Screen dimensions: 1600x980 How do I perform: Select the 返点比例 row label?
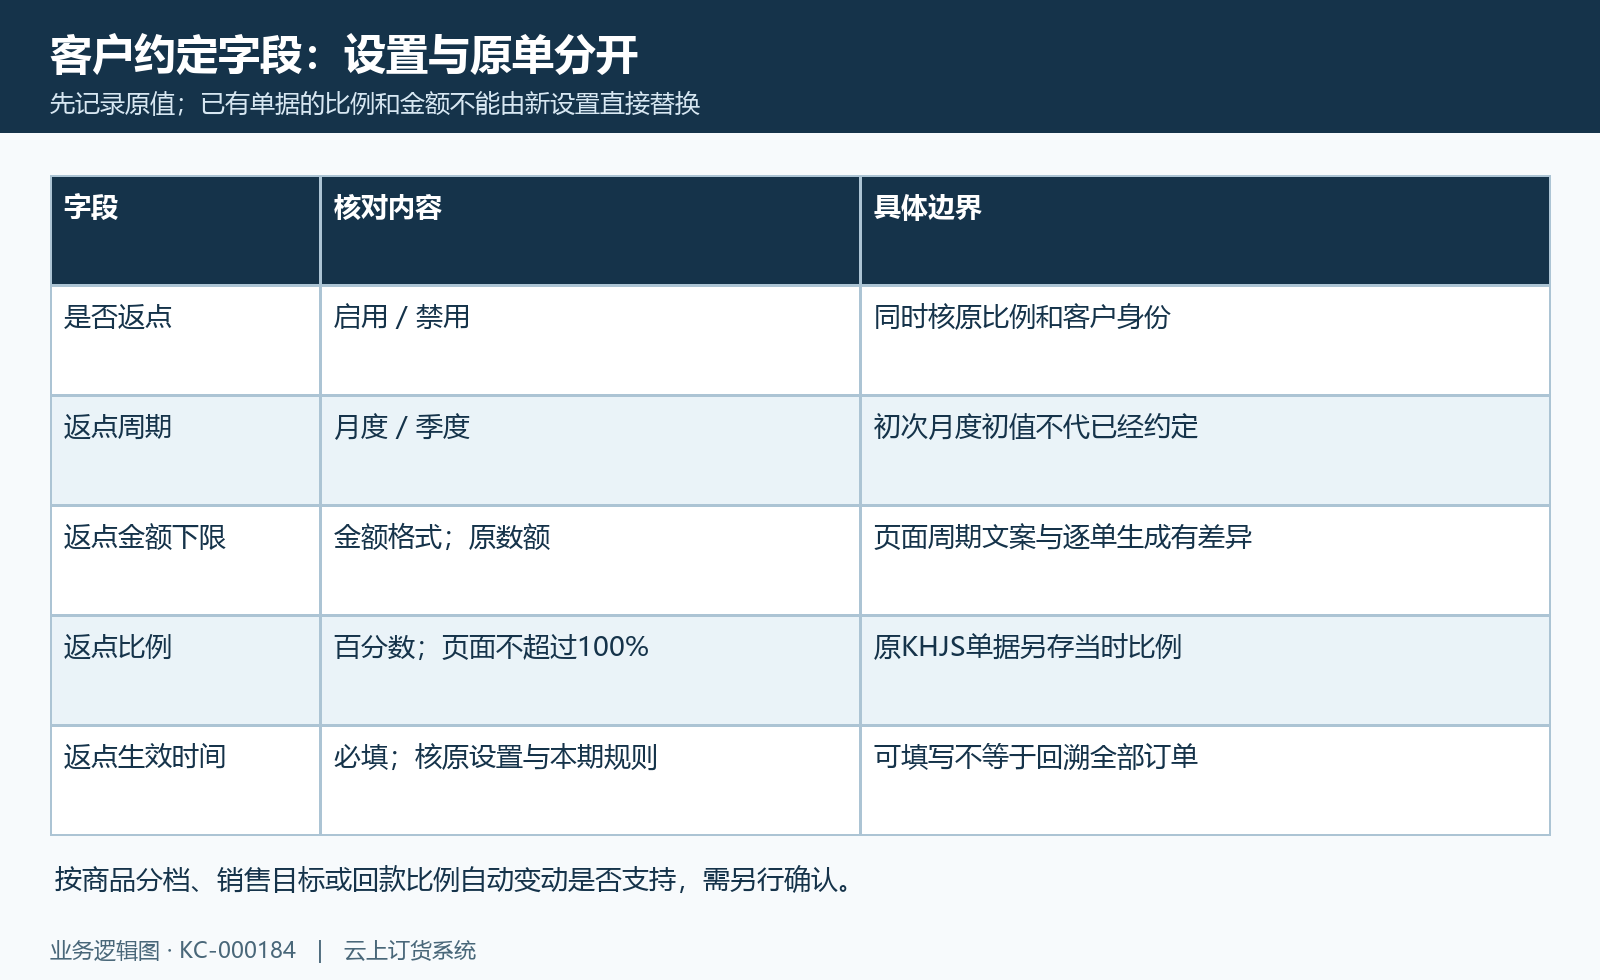[x=186, y=671]
